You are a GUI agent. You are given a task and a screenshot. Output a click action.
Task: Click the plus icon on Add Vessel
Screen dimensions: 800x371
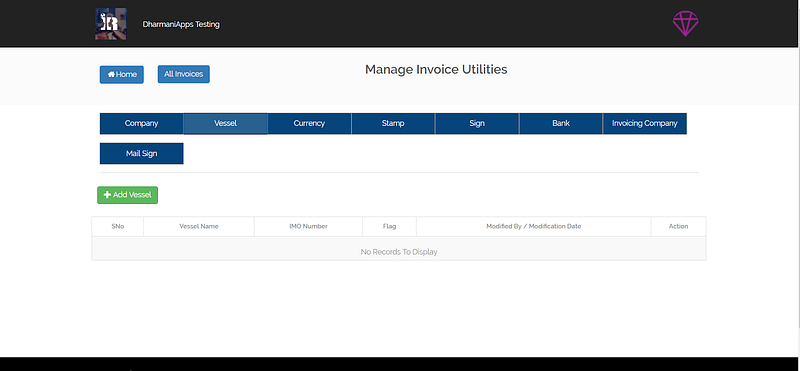click(x=107, y=195)
